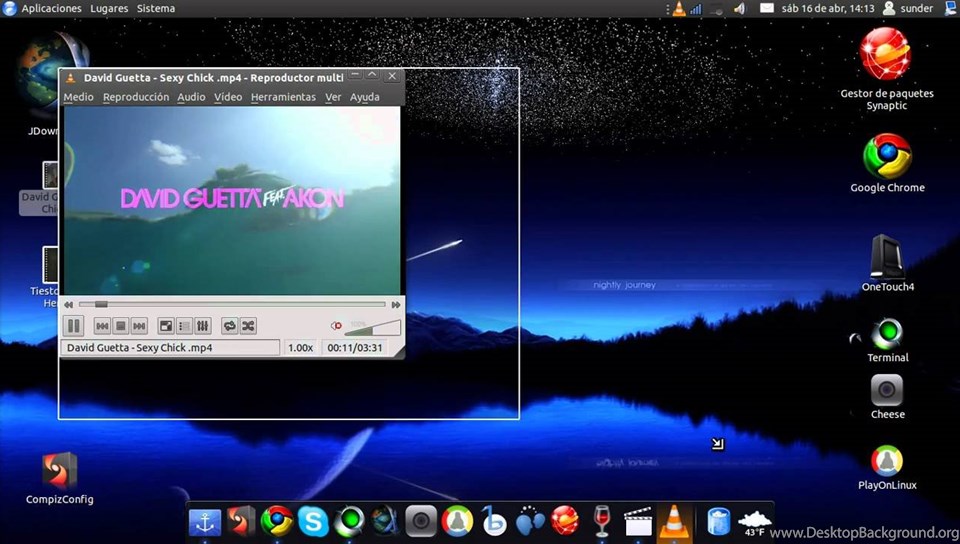960x544 pixels.
Task: Open the Medio menu in VLC
Action: click(78, 97)
